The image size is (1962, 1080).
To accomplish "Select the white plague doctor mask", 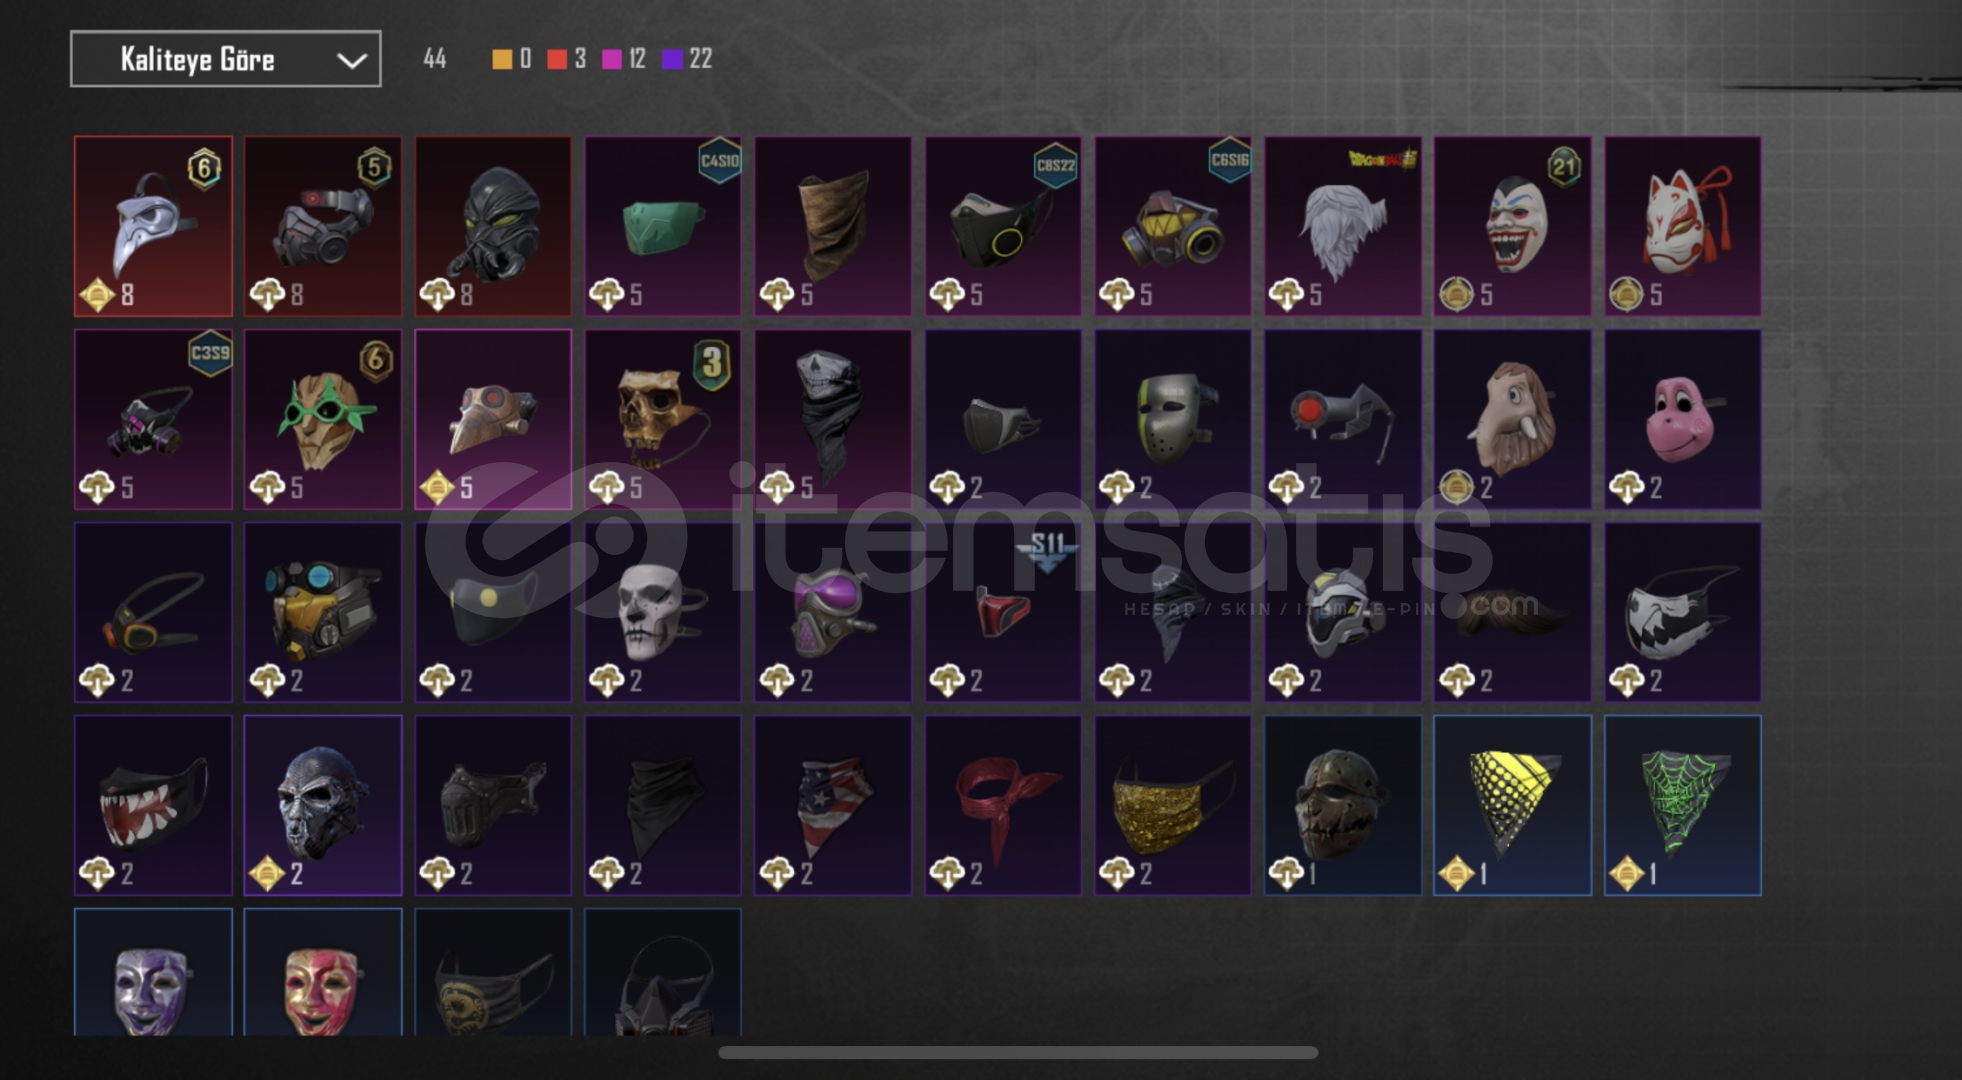I will 153,226.
